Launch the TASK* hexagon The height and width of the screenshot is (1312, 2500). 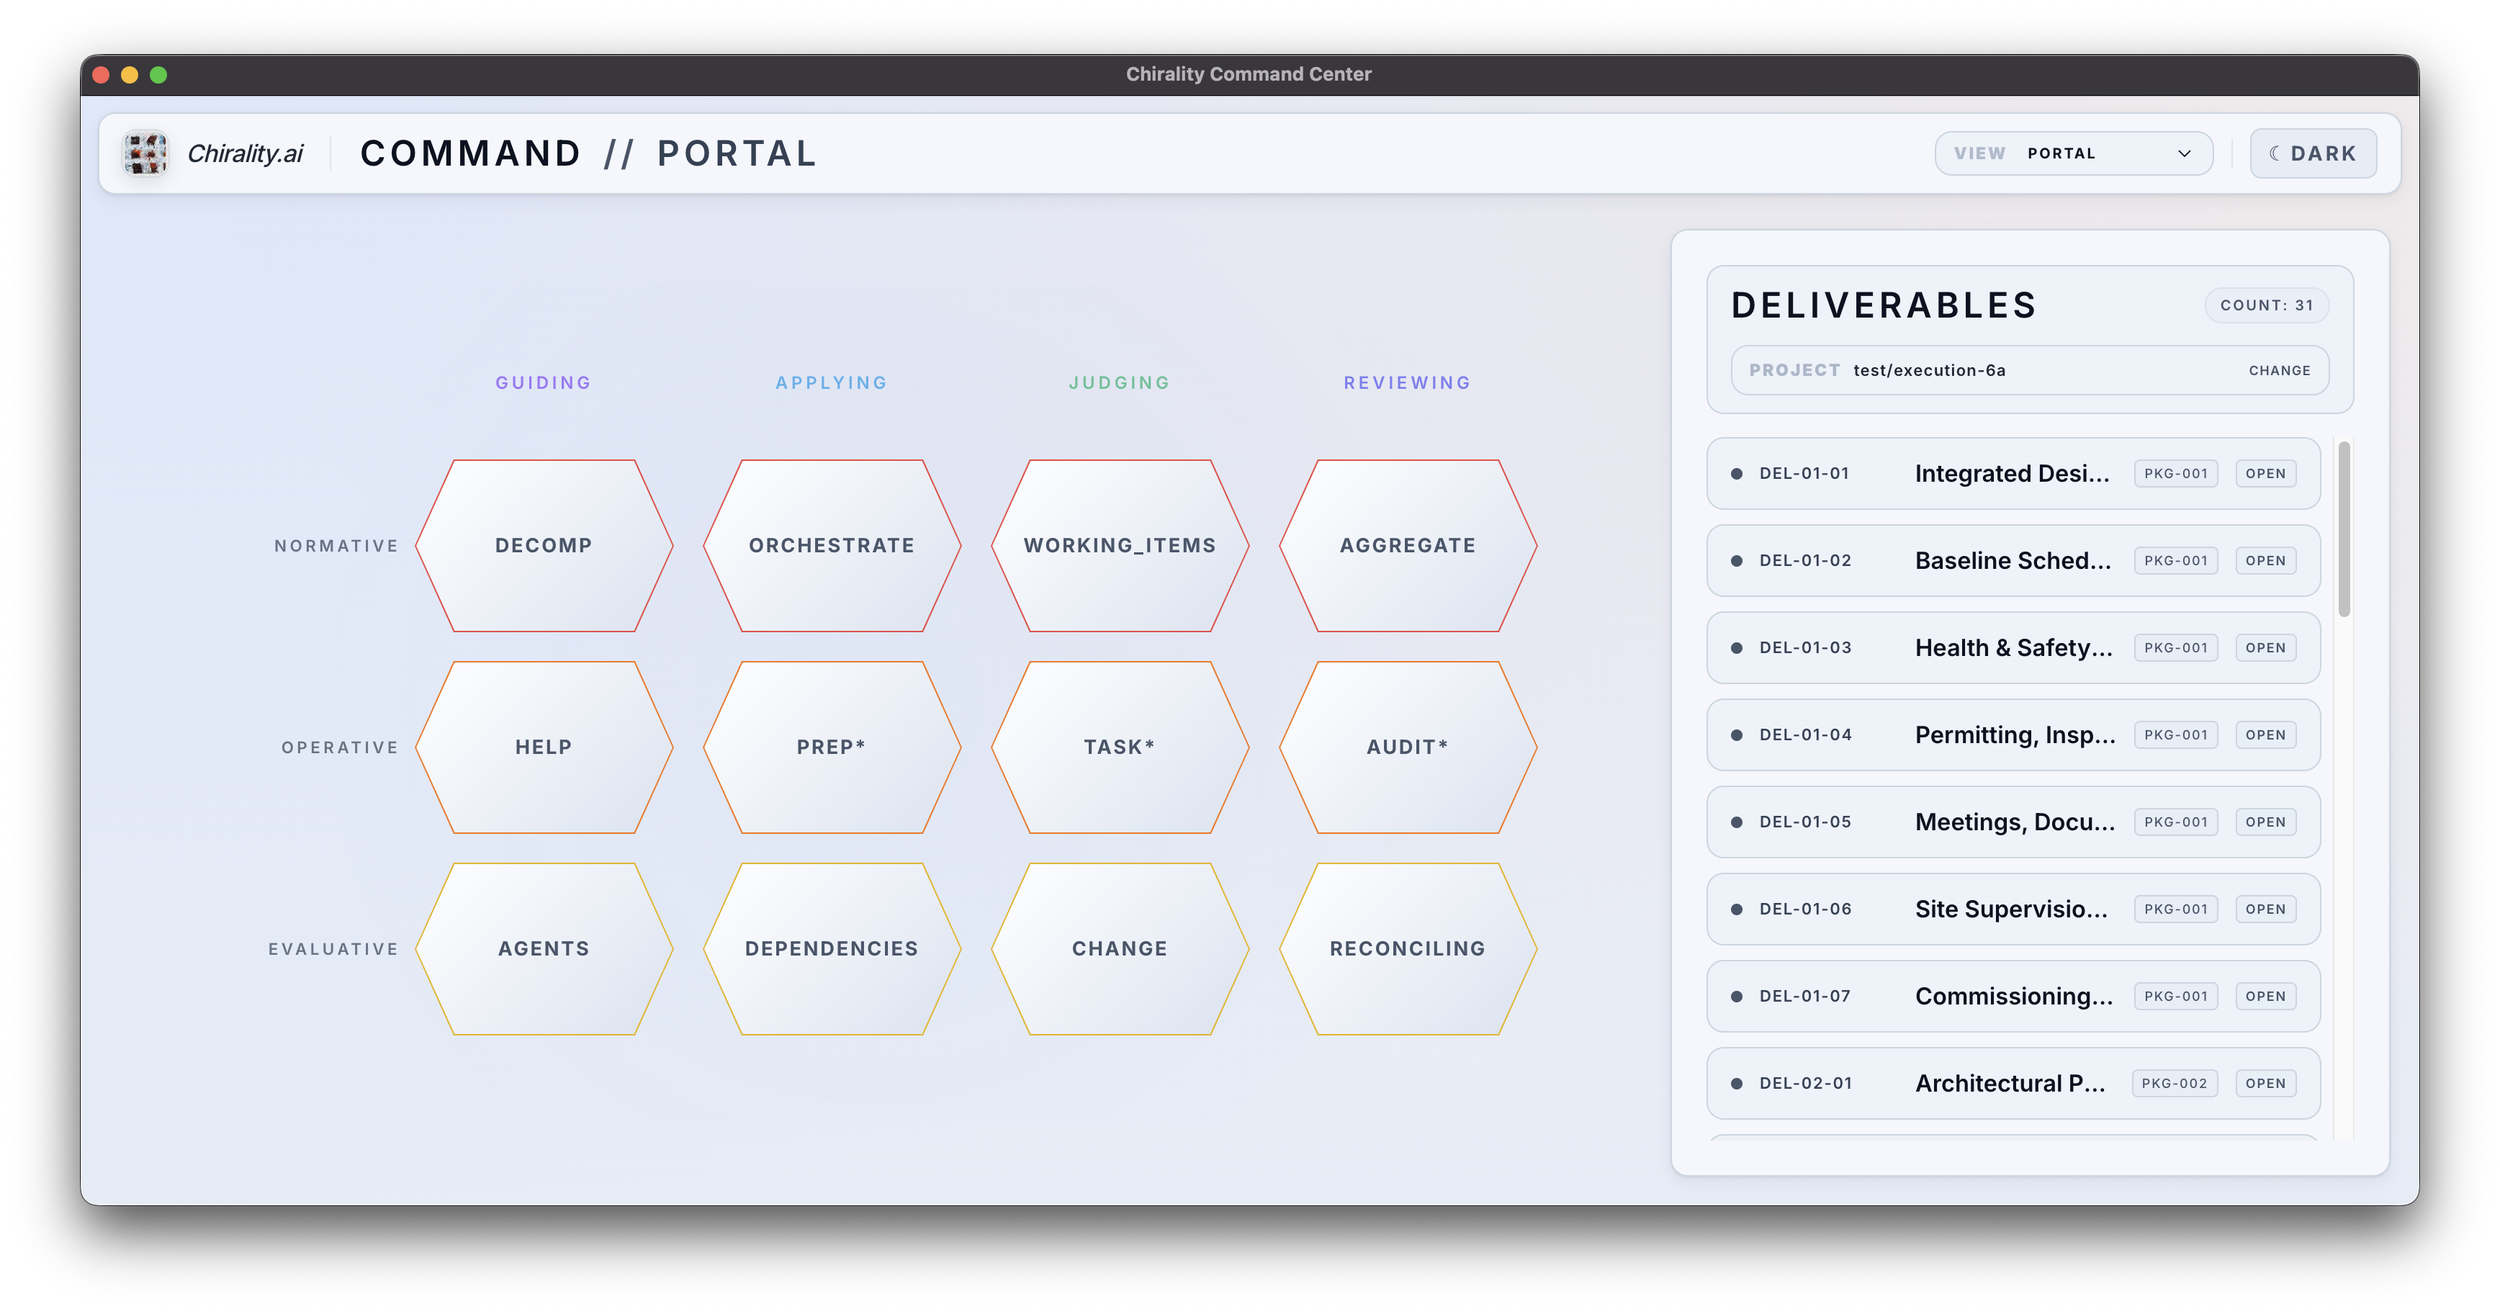pos(1120,747)
